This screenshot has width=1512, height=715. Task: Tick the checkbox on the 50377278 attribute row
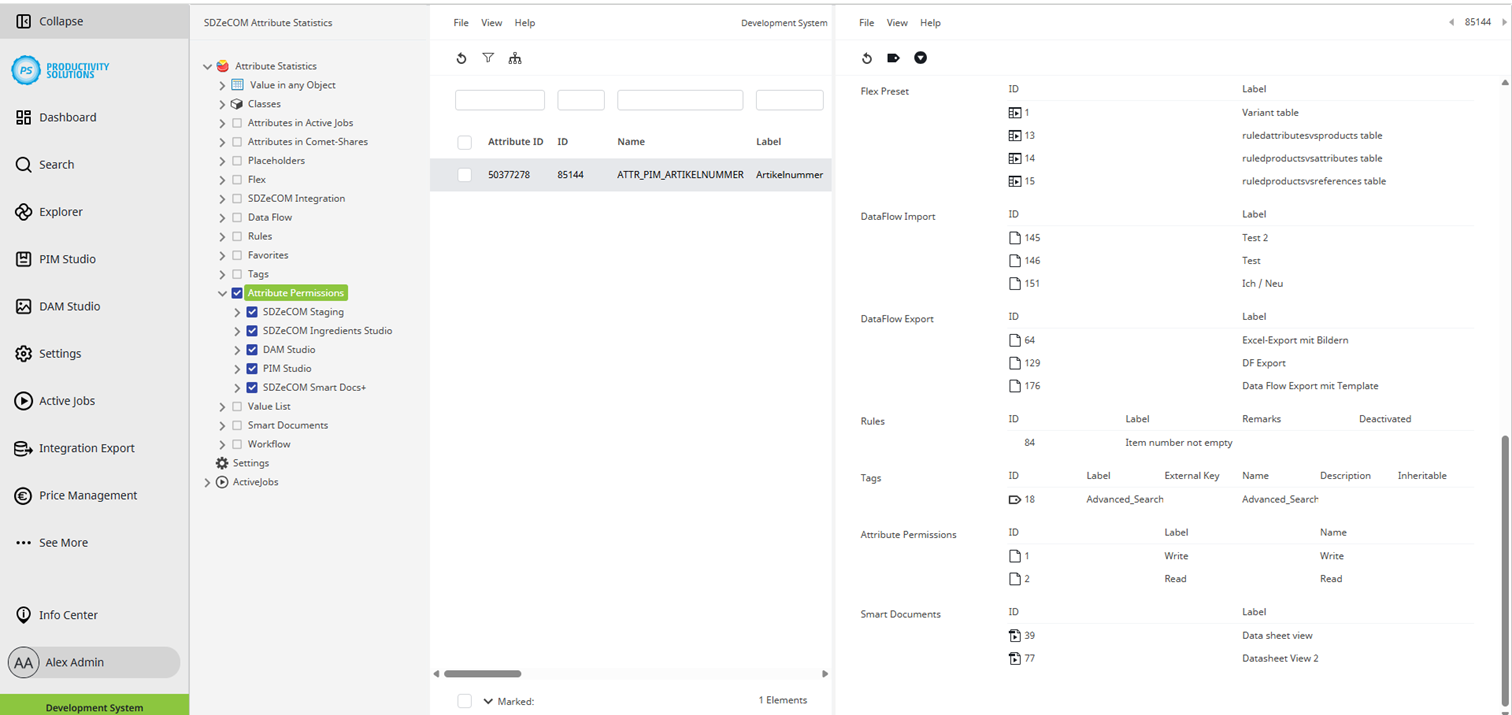click(x=464, y=174)
